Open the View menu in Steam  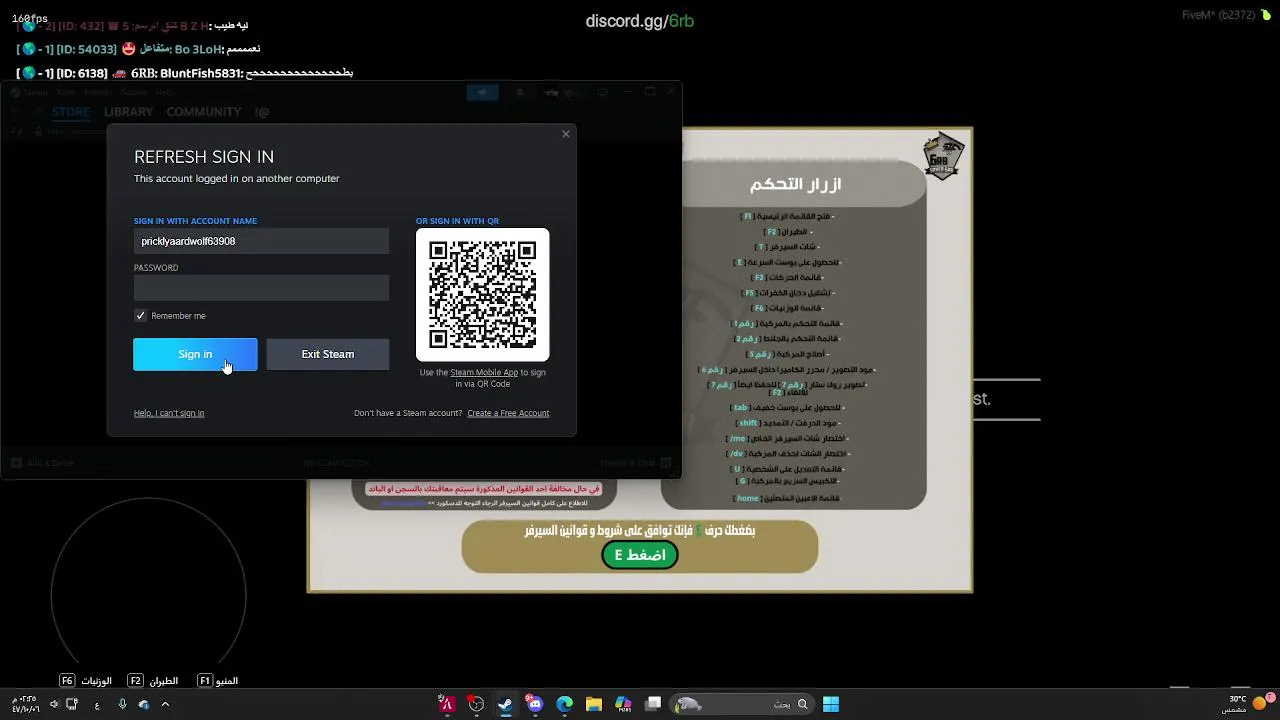(65, 92)
